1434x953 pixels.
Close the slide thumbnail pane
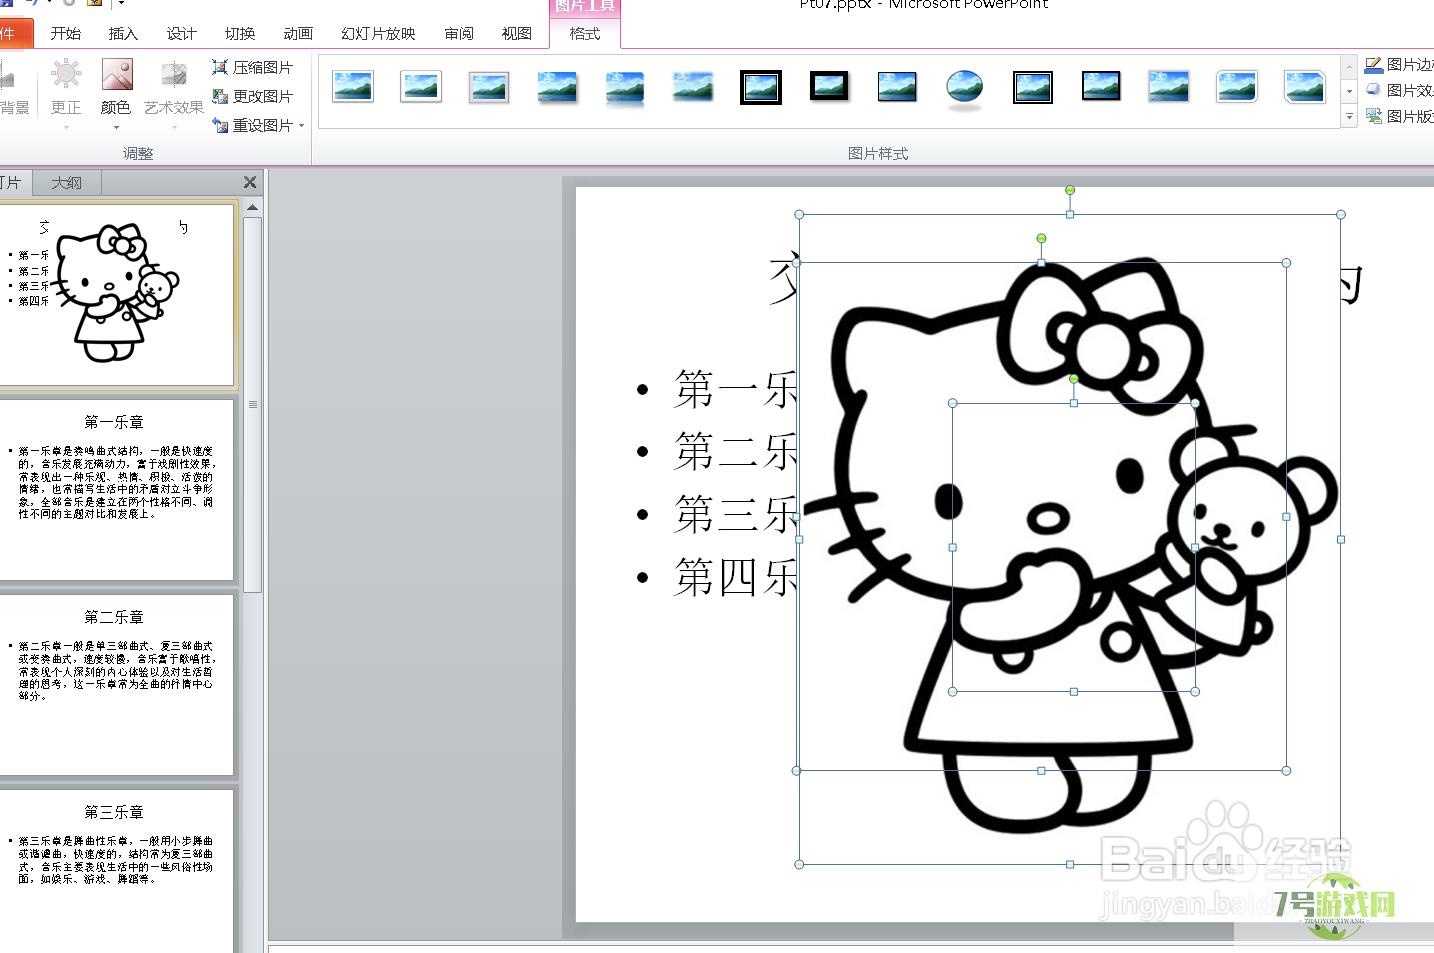250,182
